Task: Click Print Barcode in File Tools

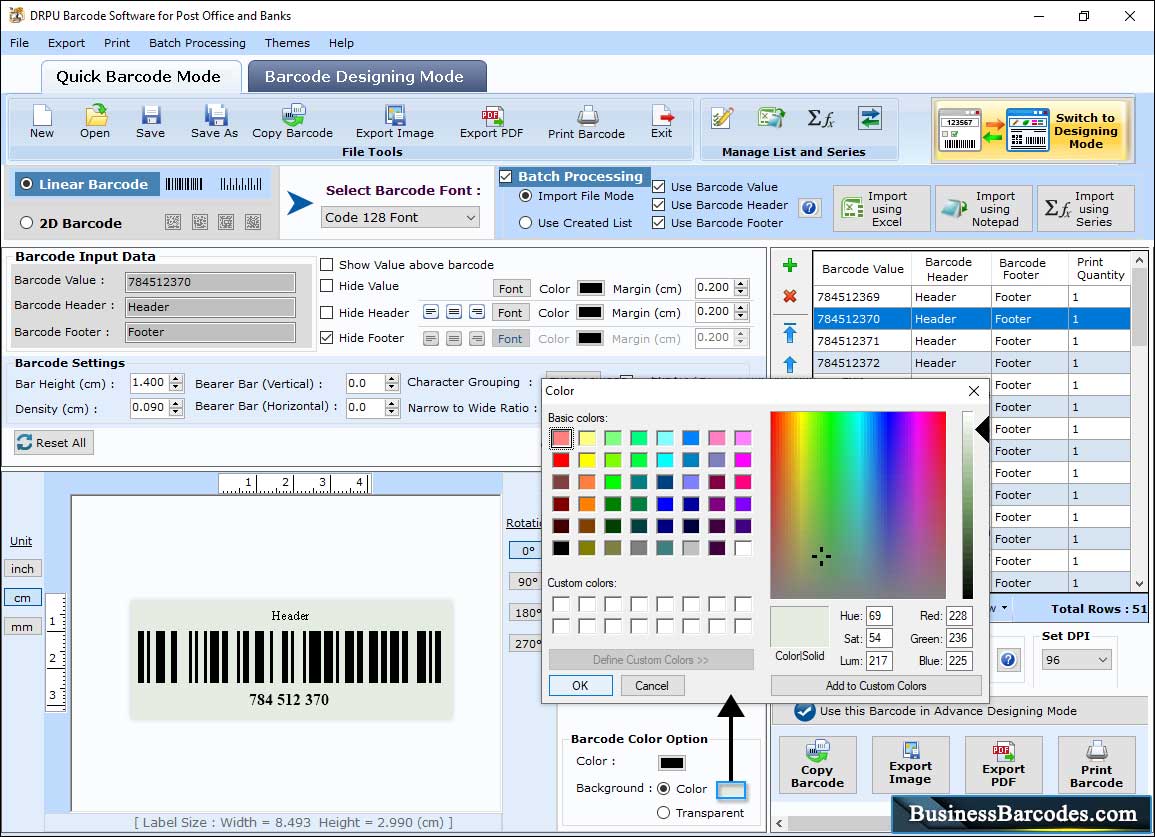Action: [x=586, y=122]
